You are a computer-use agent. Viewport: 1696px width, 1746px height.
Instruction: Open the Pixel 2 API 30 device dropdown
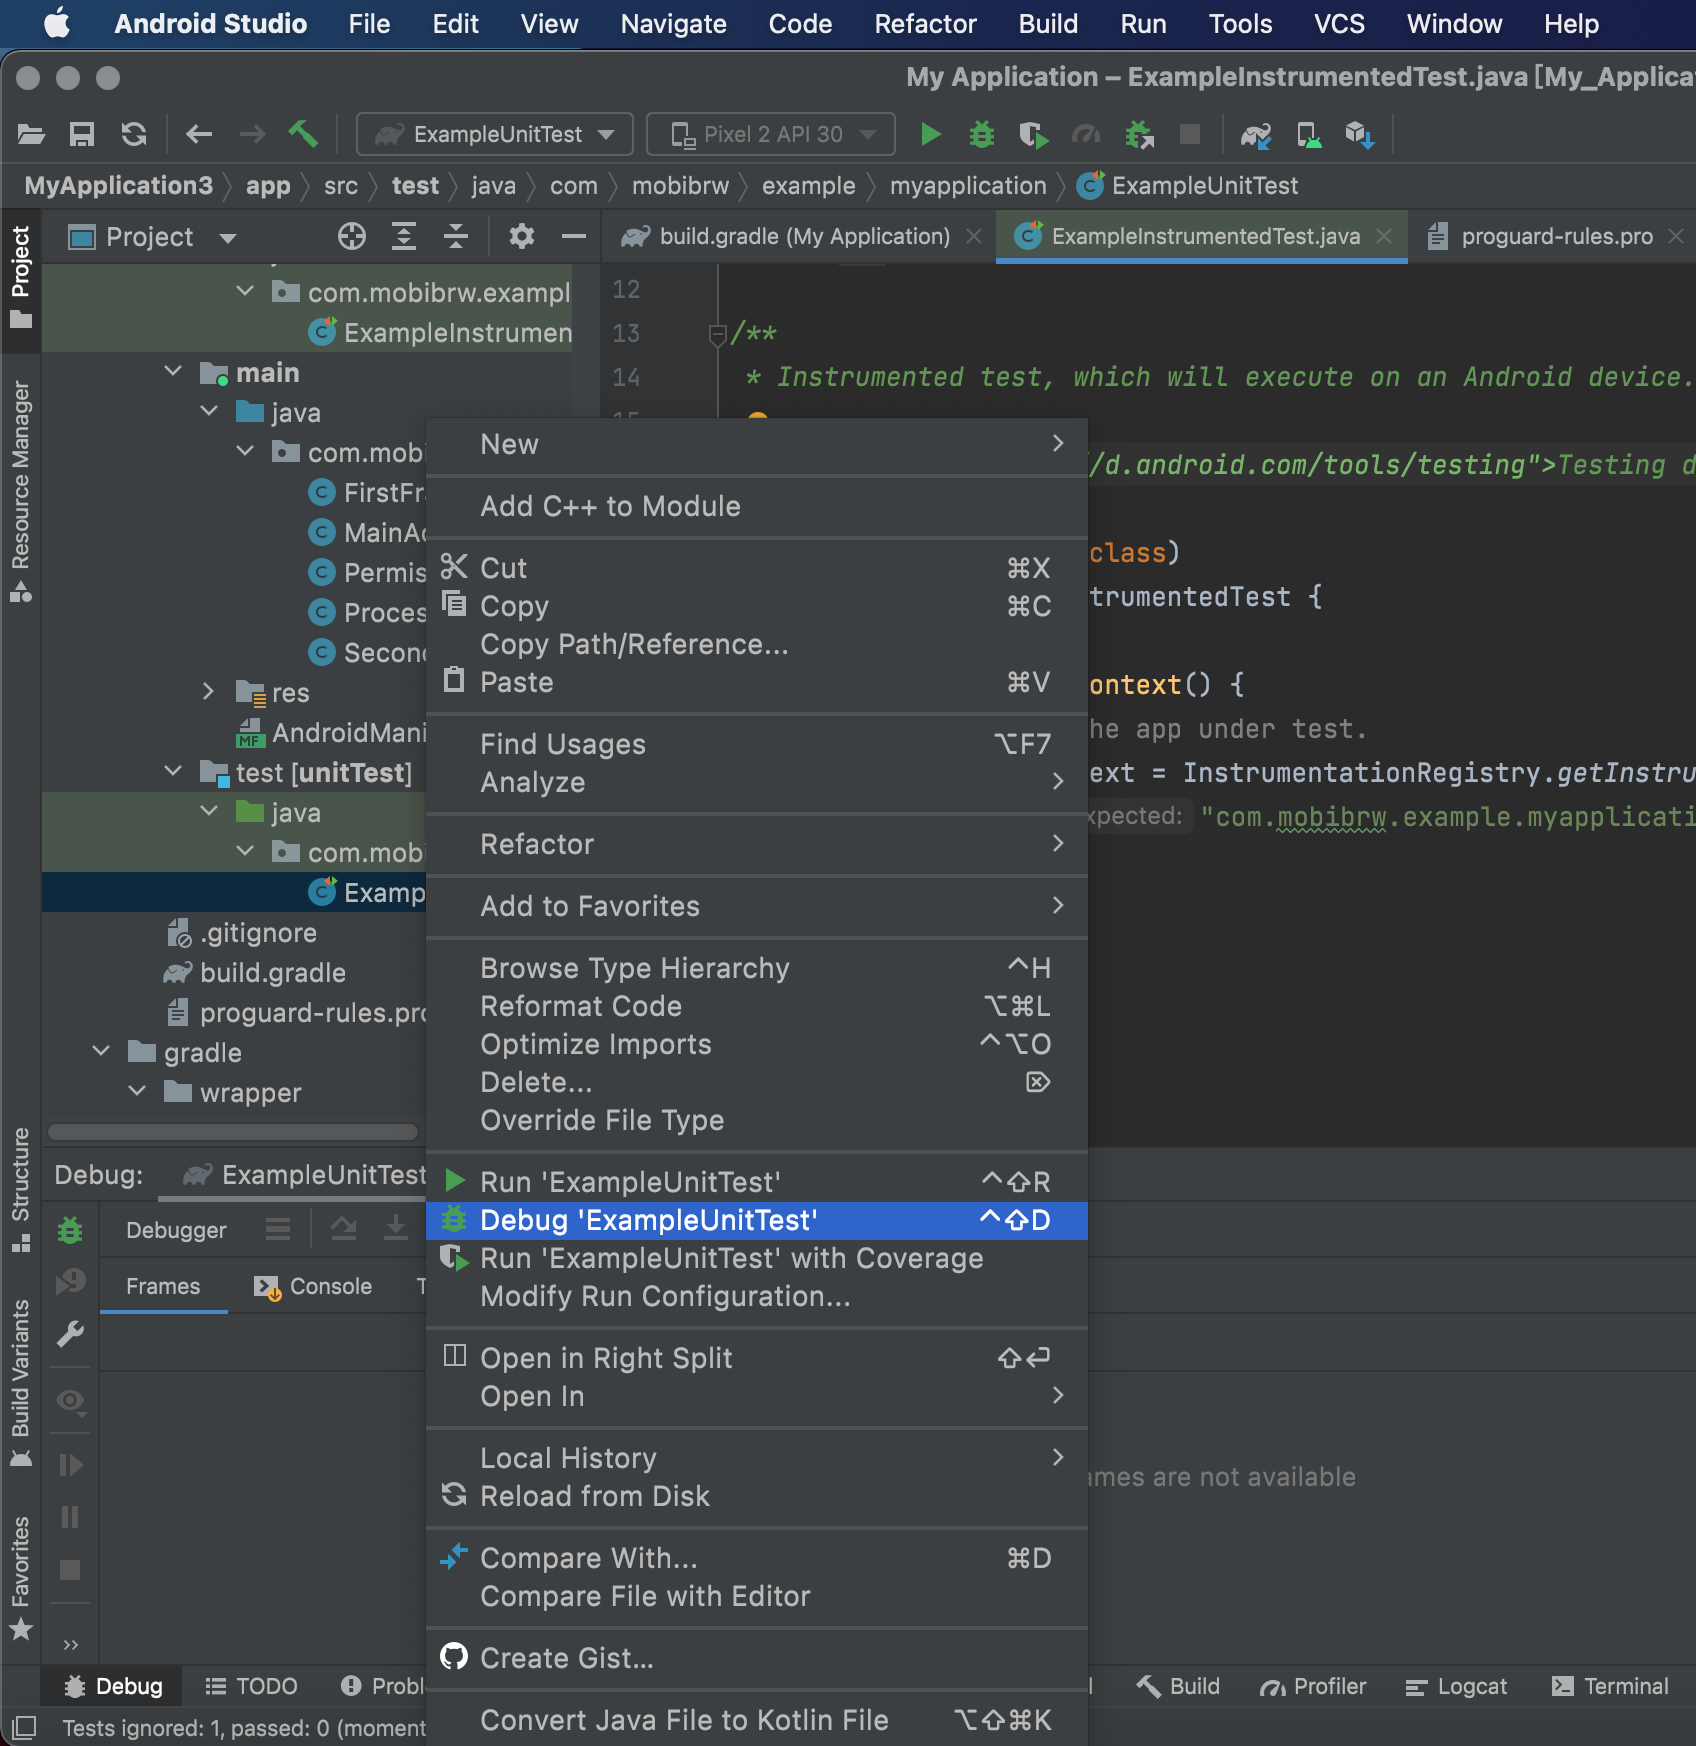(x=770, y=134)
